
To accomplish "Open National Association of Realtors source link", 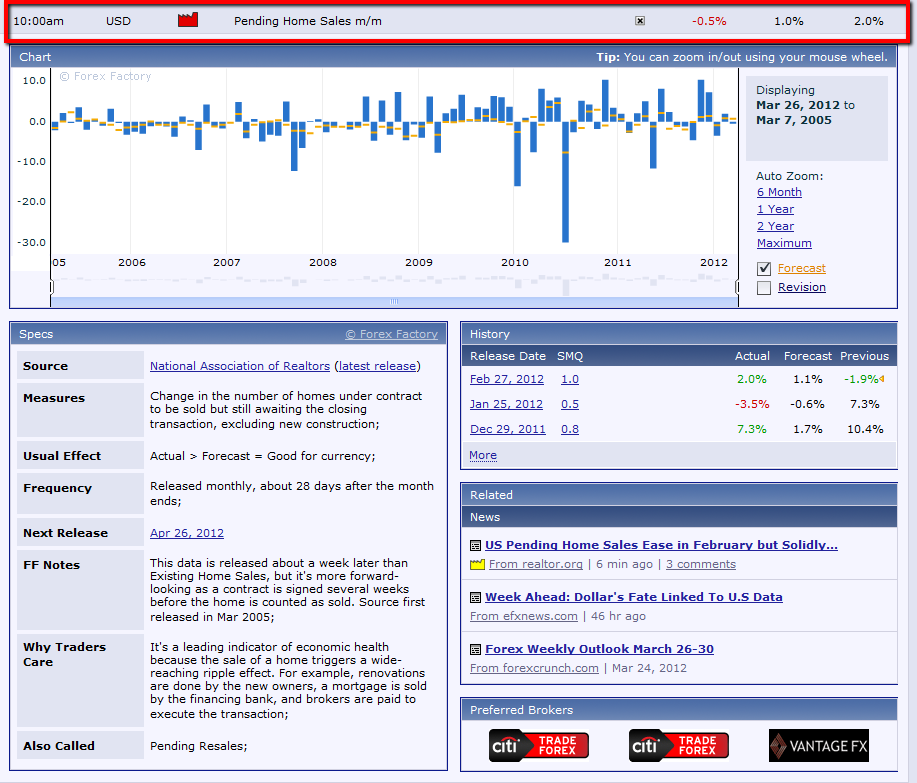I will click(240, 366).
